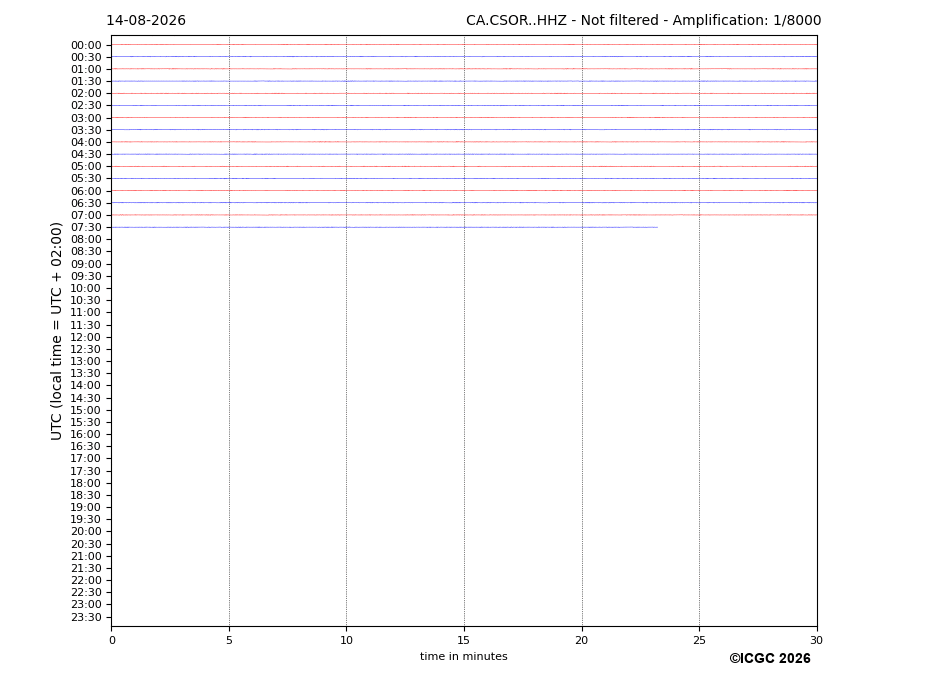Click the 11:30 time row label
The width and height of the screenshot is (927, 696).
pos(86,325)
